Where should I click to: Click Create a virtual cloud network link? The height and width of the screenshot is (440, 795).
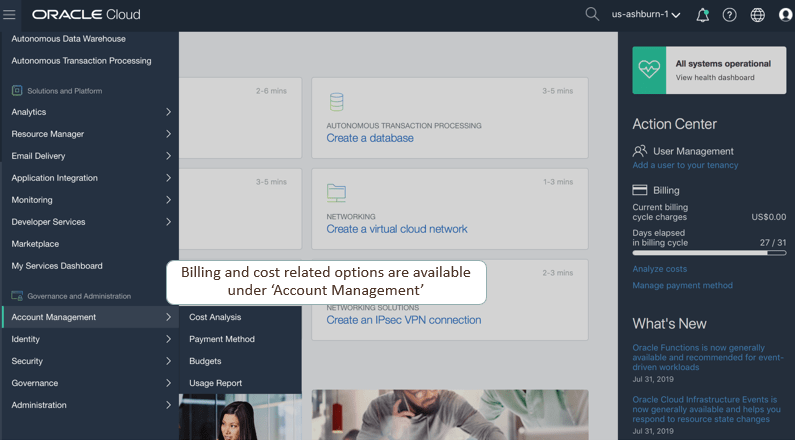click(x=397, y=229)
